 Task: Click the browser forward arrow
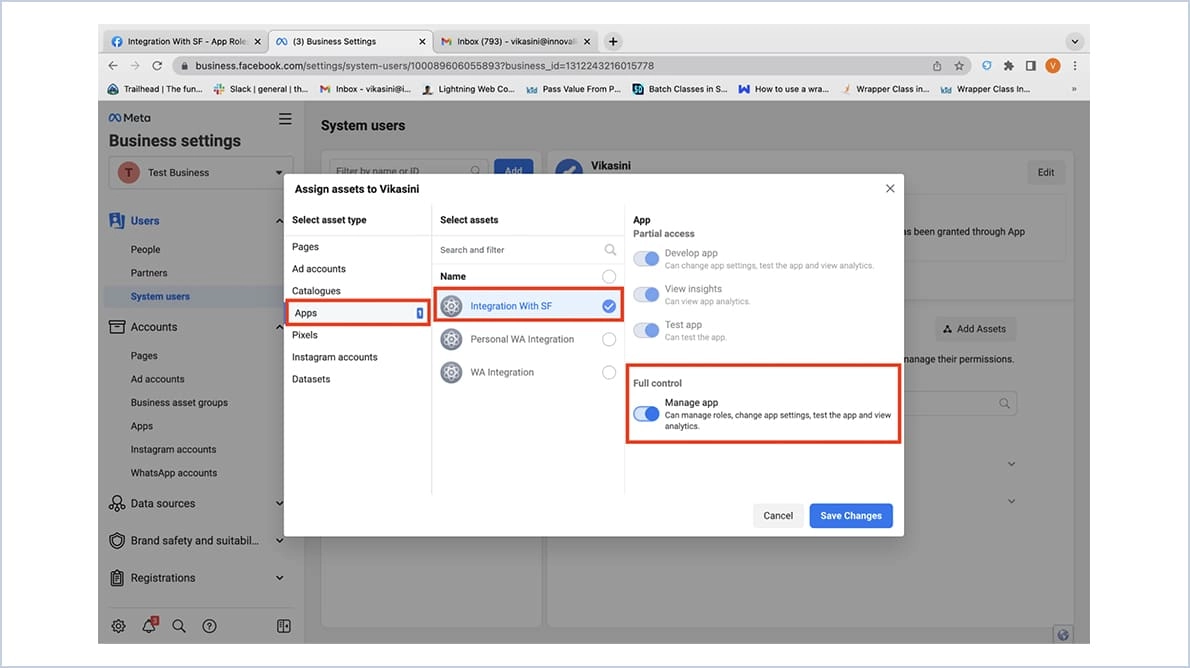[x=135, y=66]
